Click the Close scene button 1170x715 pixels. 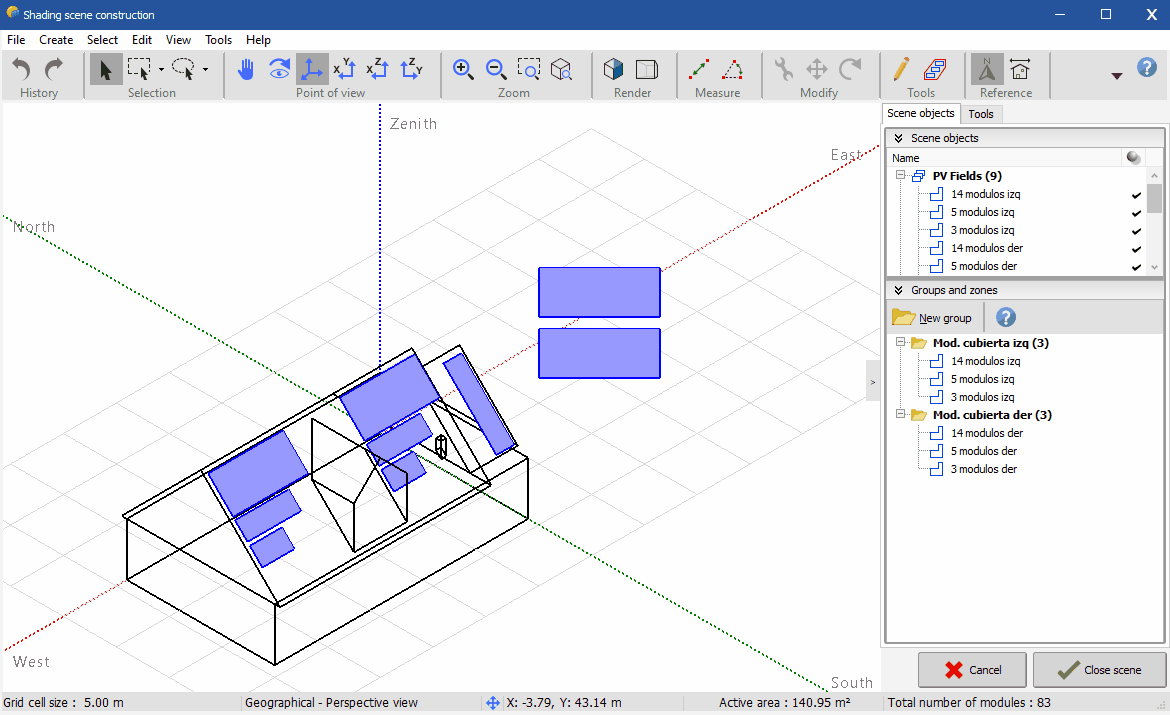point(1100,670)
